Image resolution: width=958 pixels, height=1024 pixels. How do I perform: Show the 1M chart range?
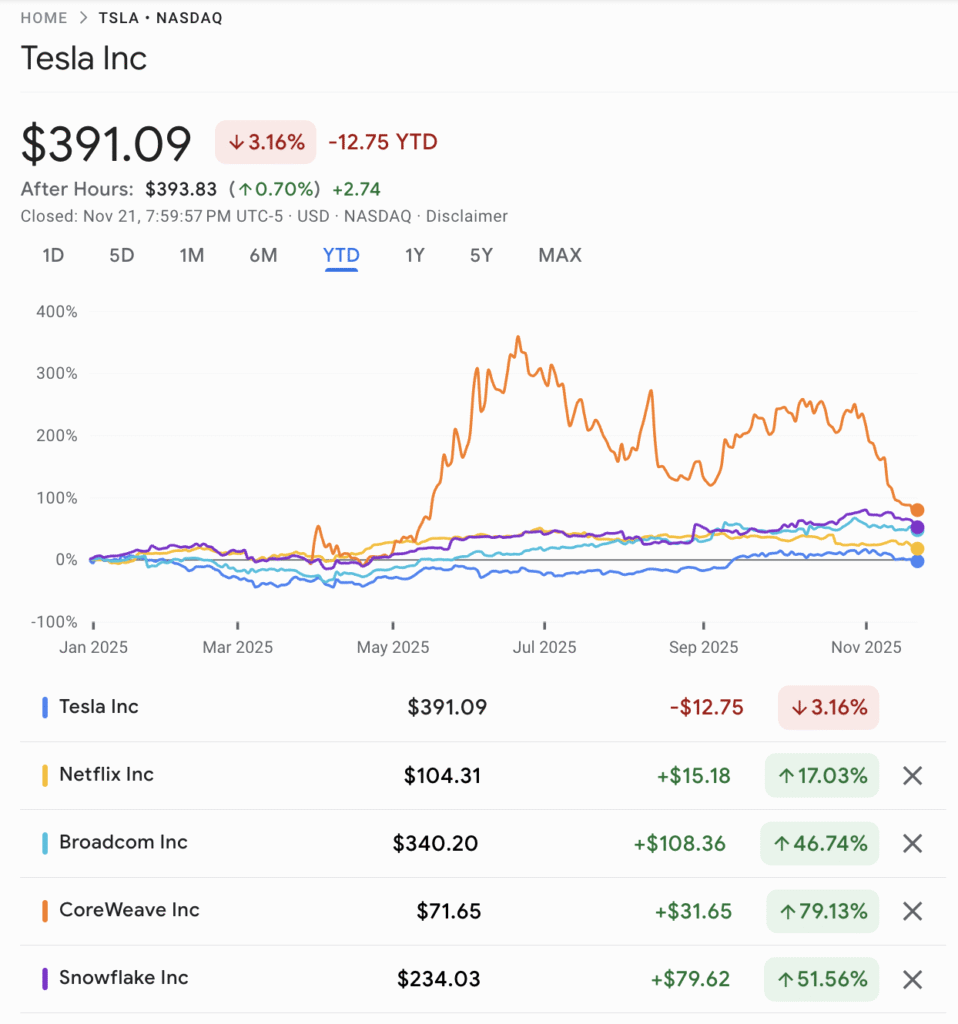click(x=191, y=255)
